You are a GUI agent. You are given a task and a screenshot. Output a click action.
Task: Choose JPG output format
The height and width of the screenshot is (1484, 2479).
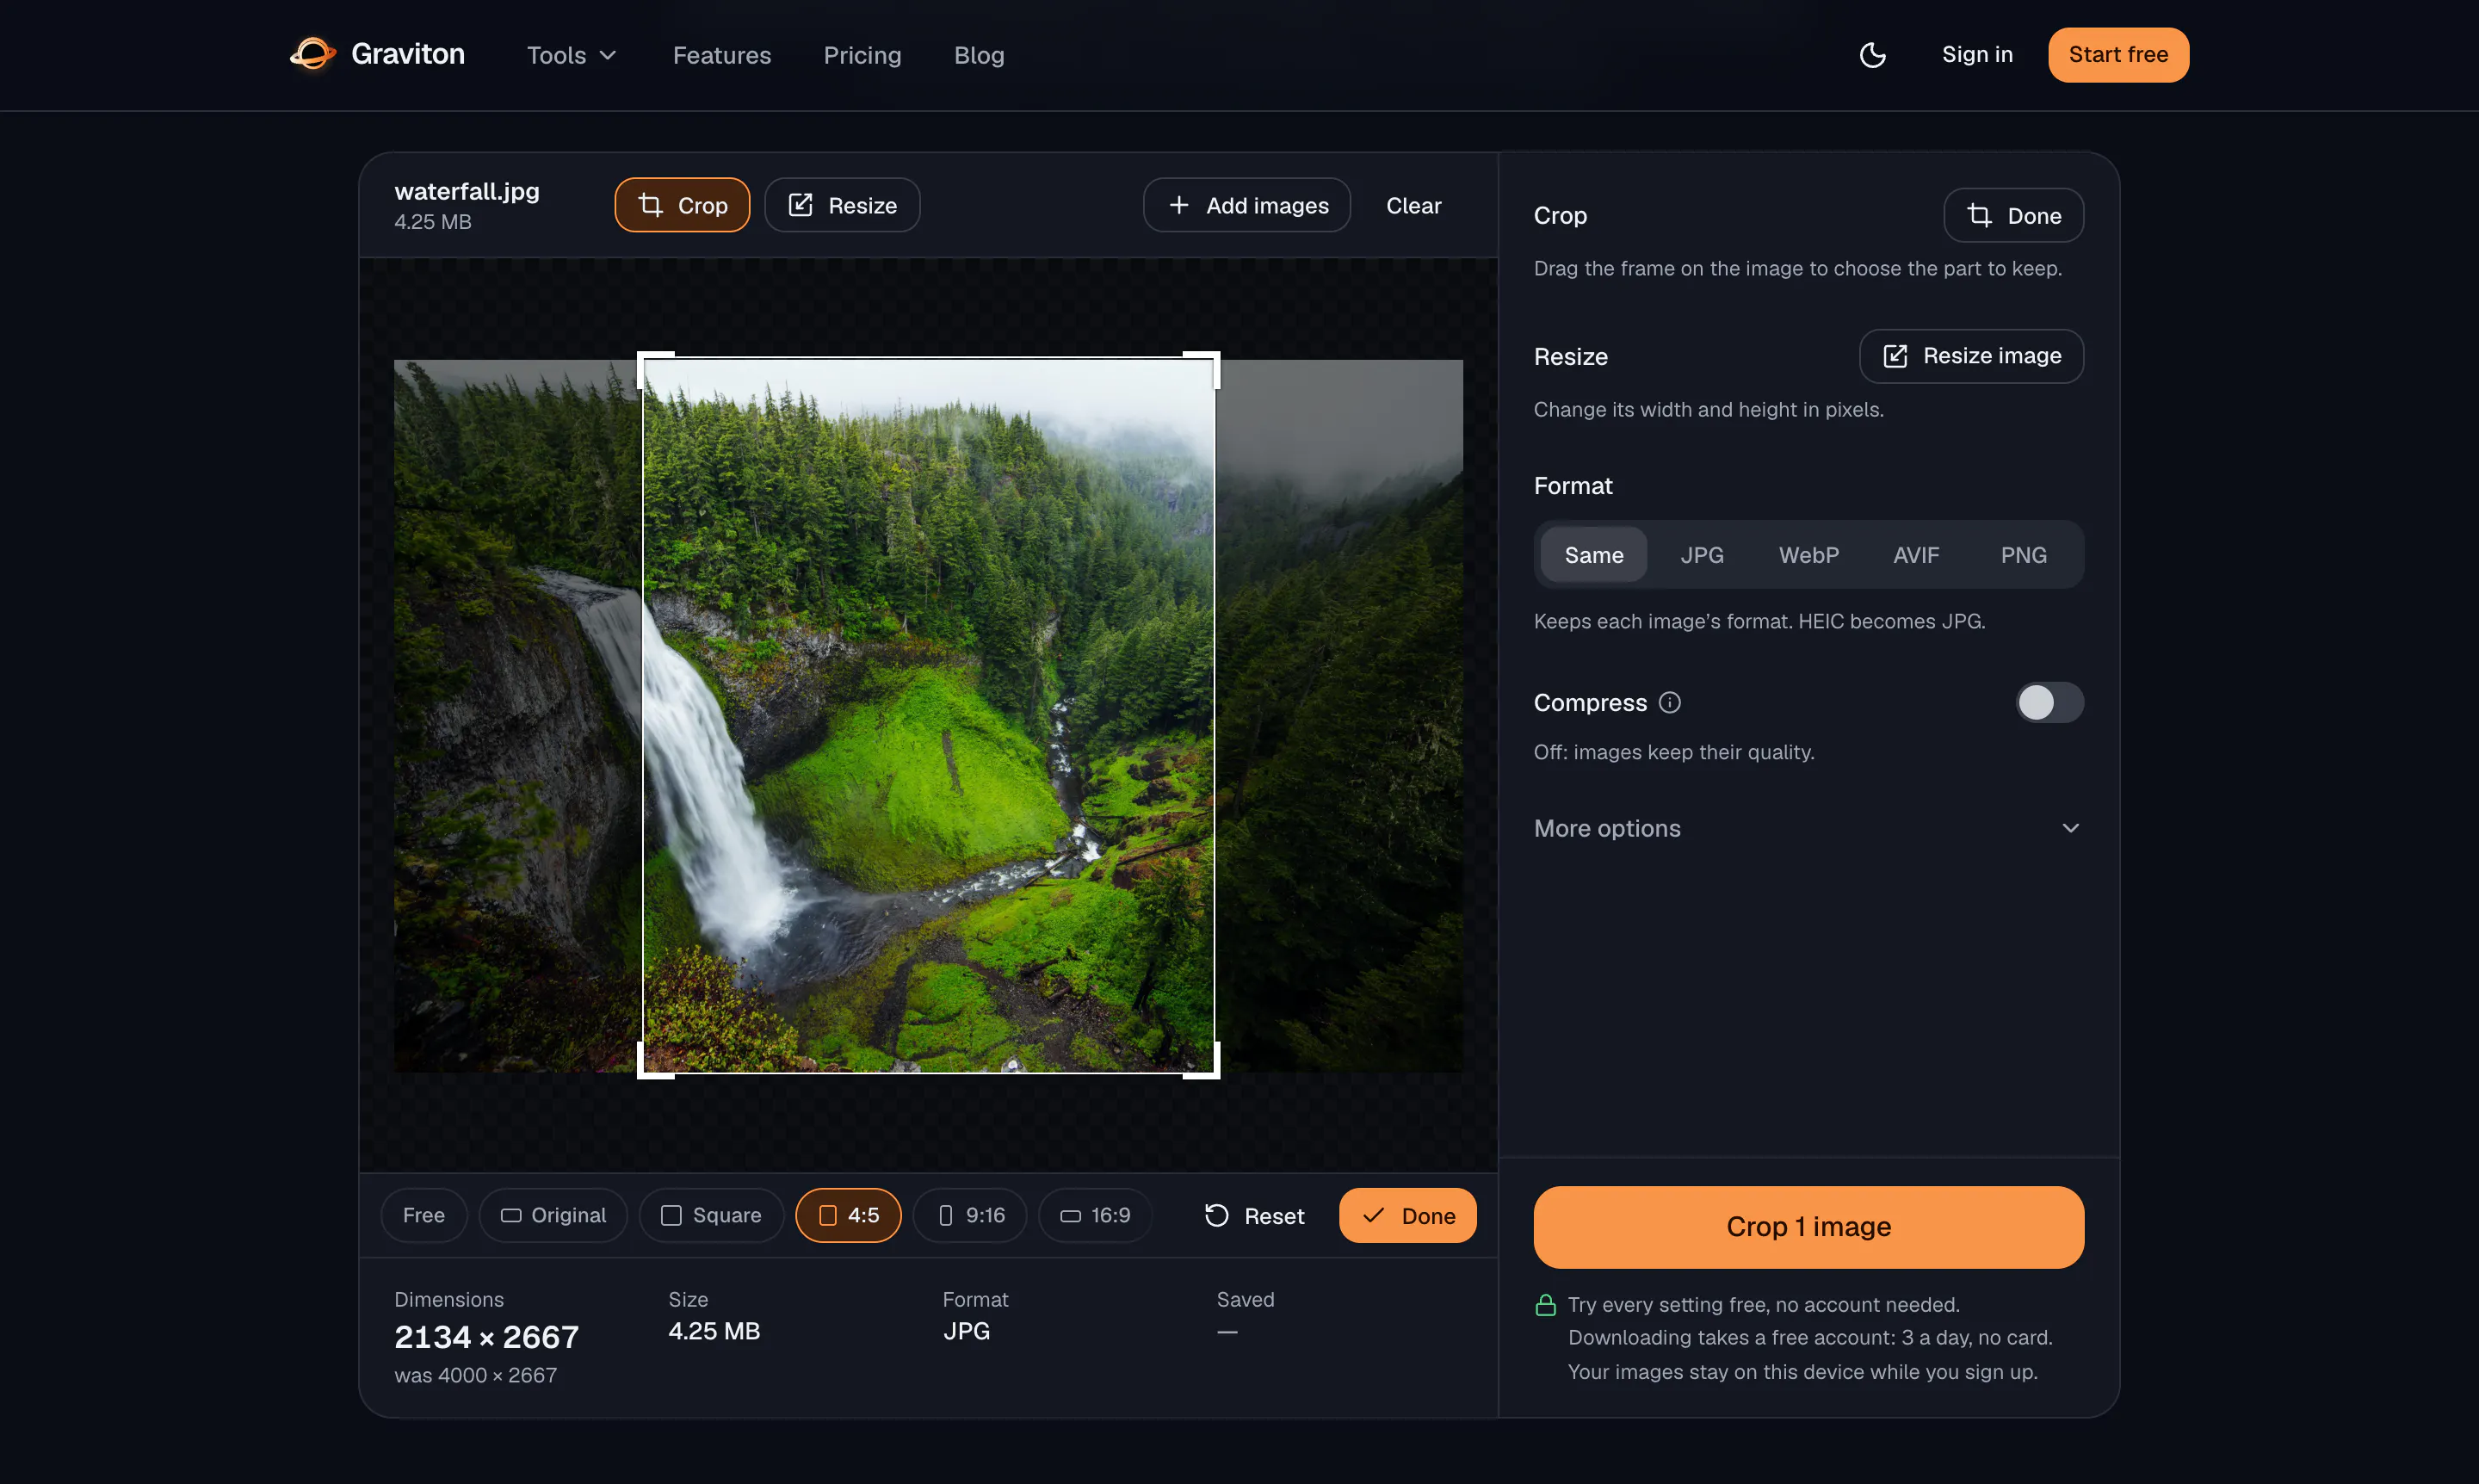point(1701,555)
